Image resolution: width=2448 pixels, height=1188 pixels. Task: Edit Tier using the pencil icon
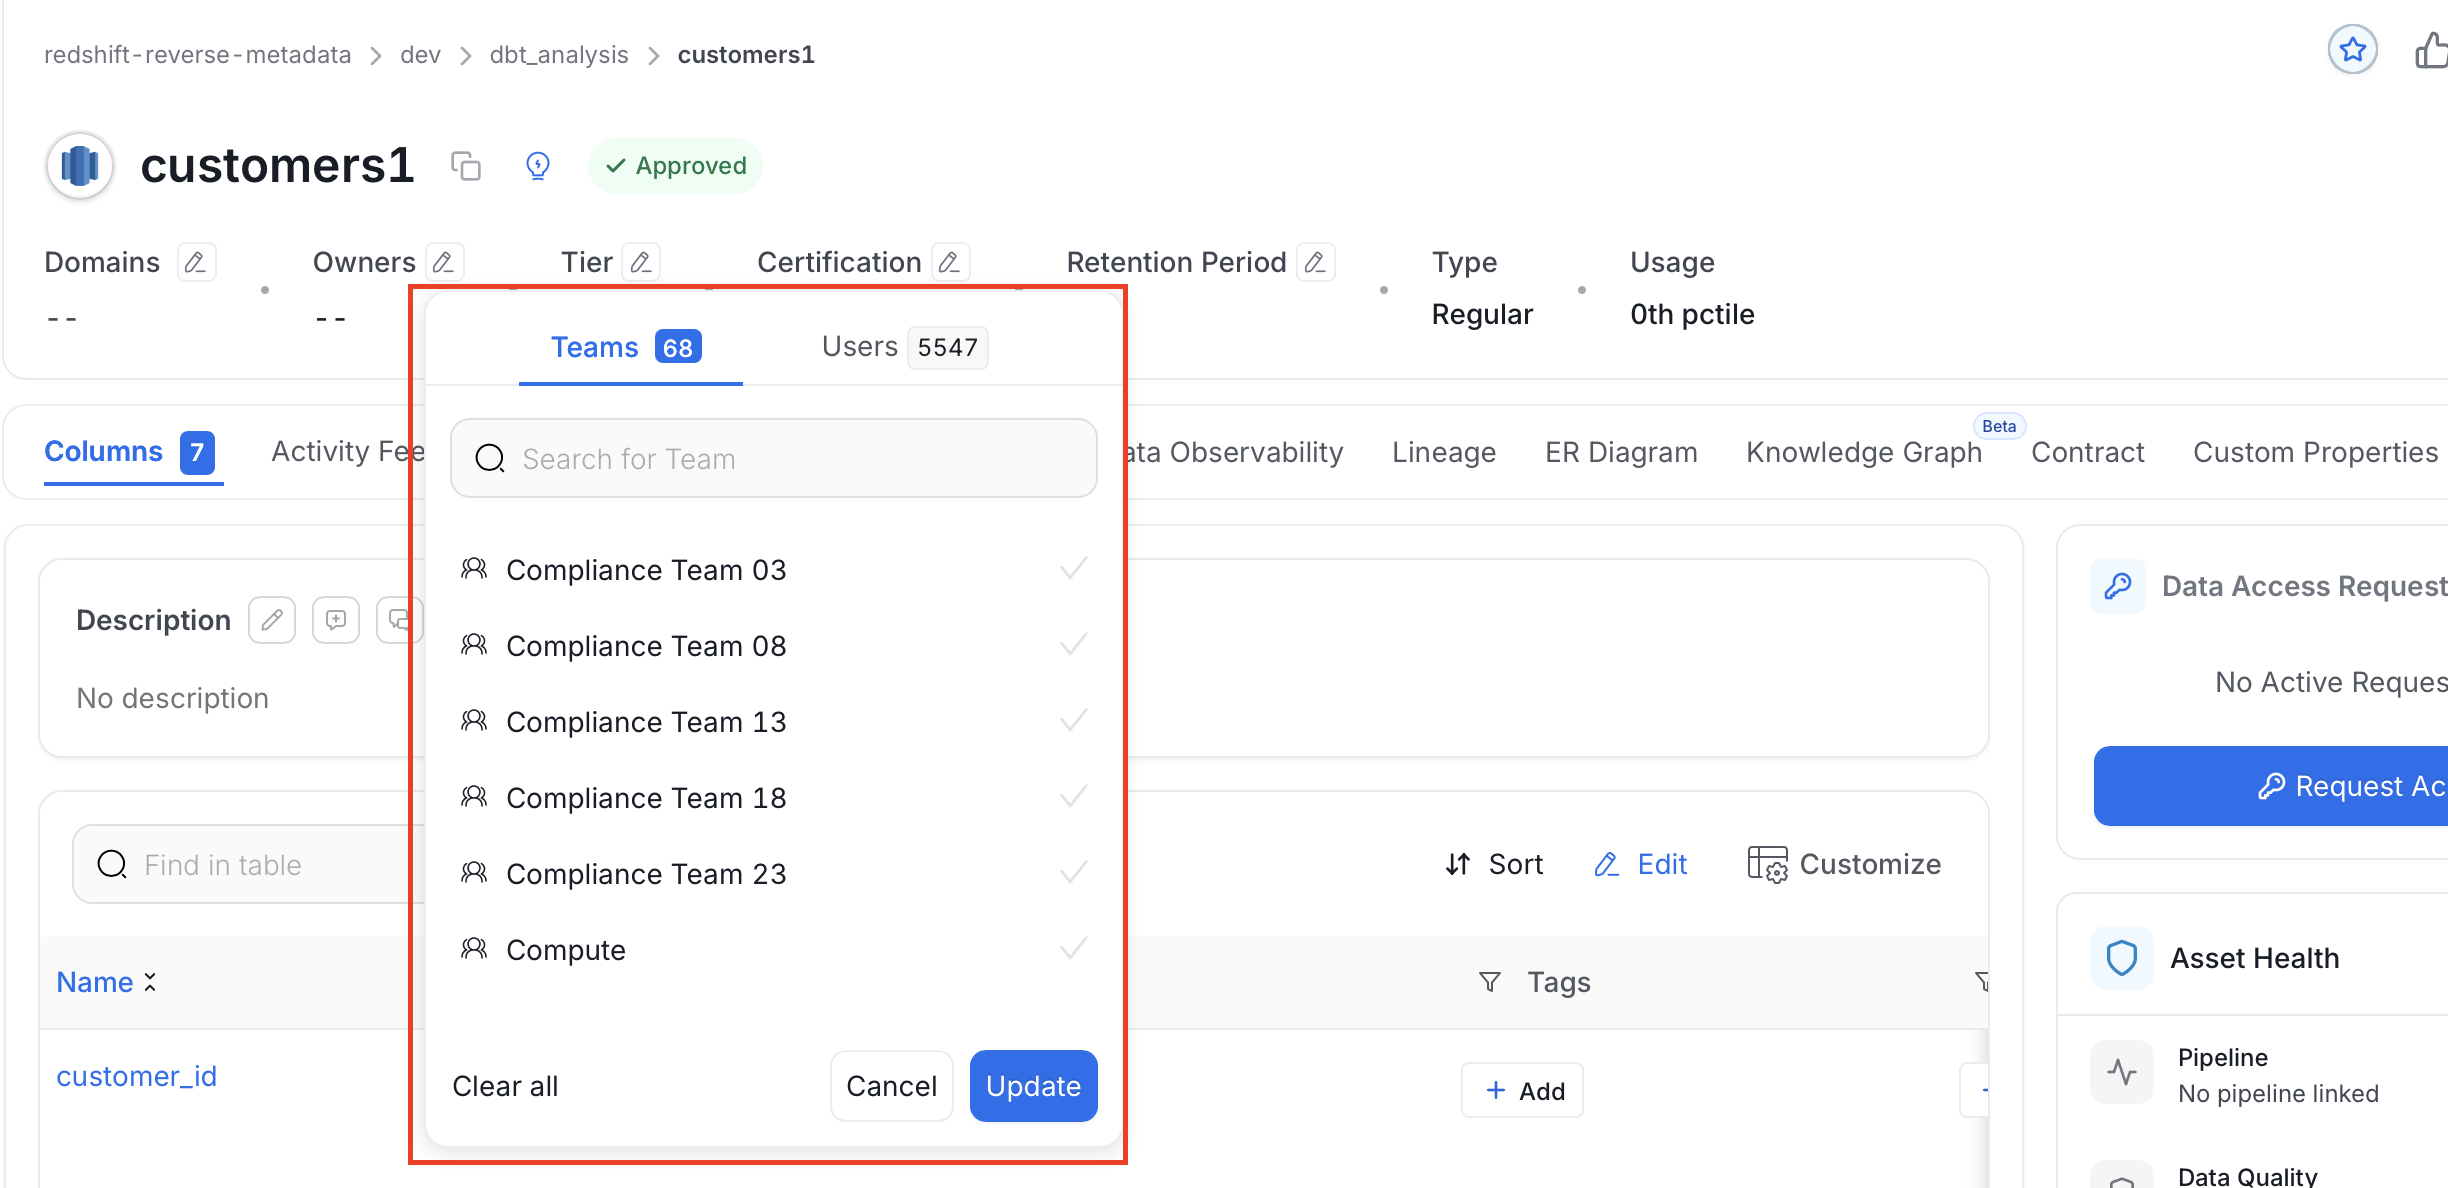click(x=641, y=262)
